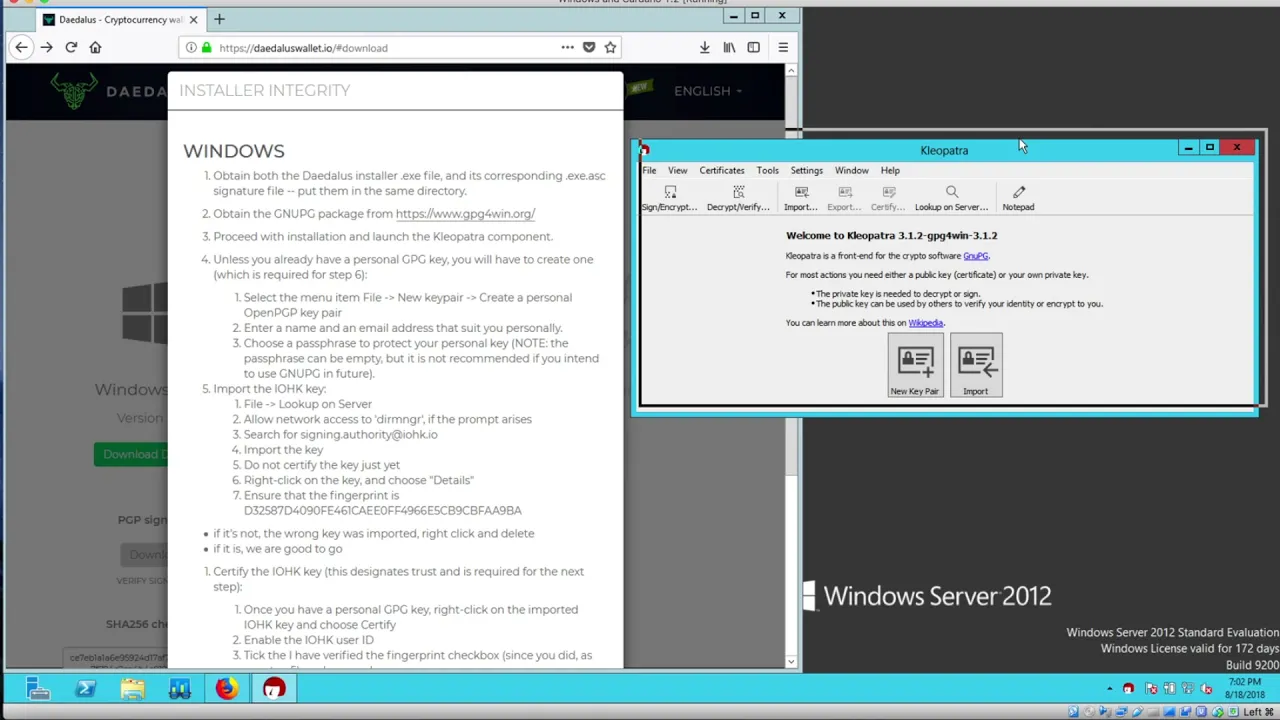Open page actions three-dot menu in Firefox

(x=567, y=47)
